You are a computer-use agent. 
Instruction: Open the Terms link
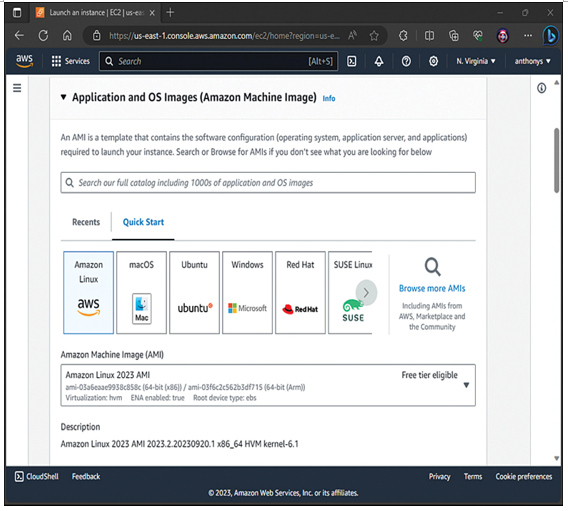473,476
